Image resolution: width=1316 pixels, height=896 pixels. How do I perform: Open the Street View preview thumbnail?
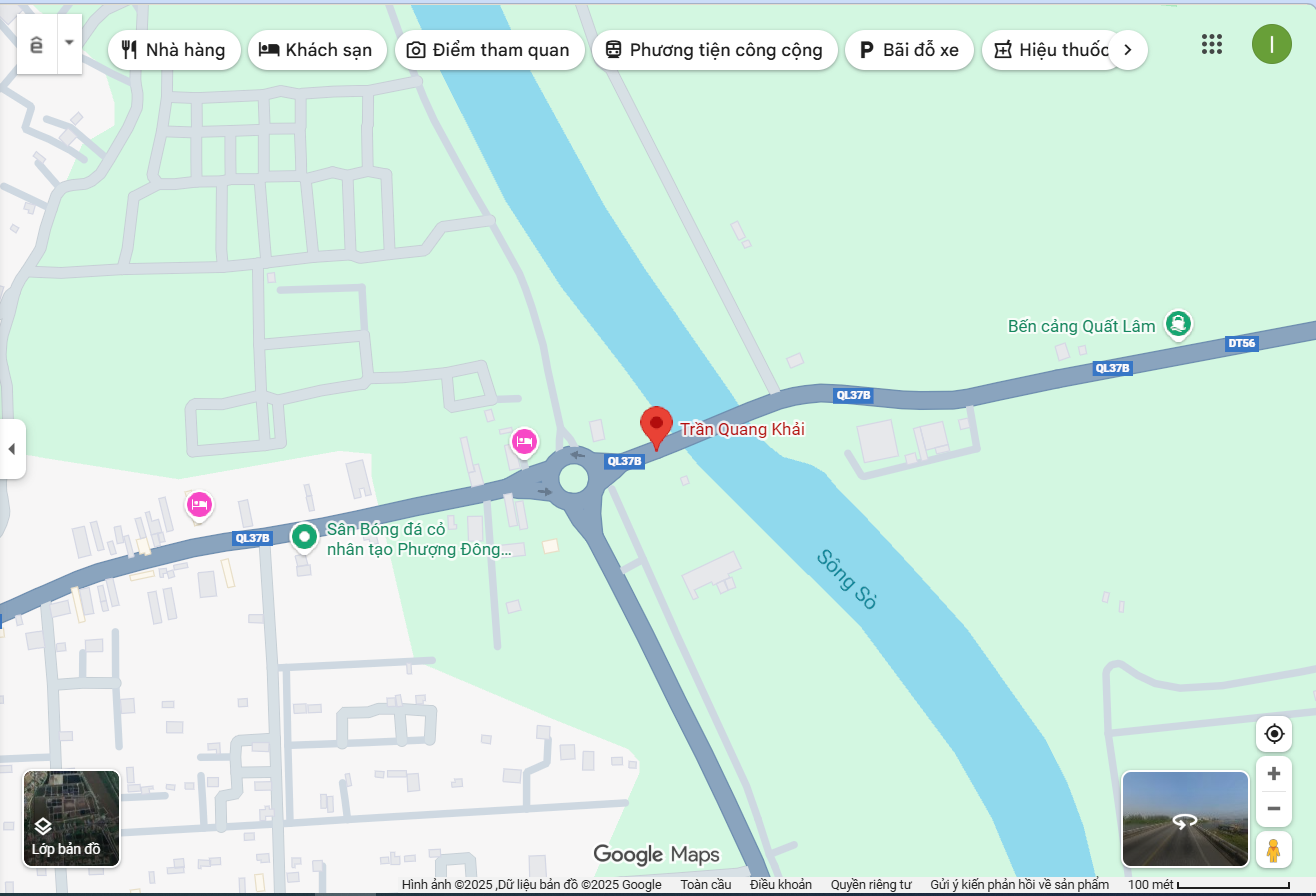(x=1185, y=819)
